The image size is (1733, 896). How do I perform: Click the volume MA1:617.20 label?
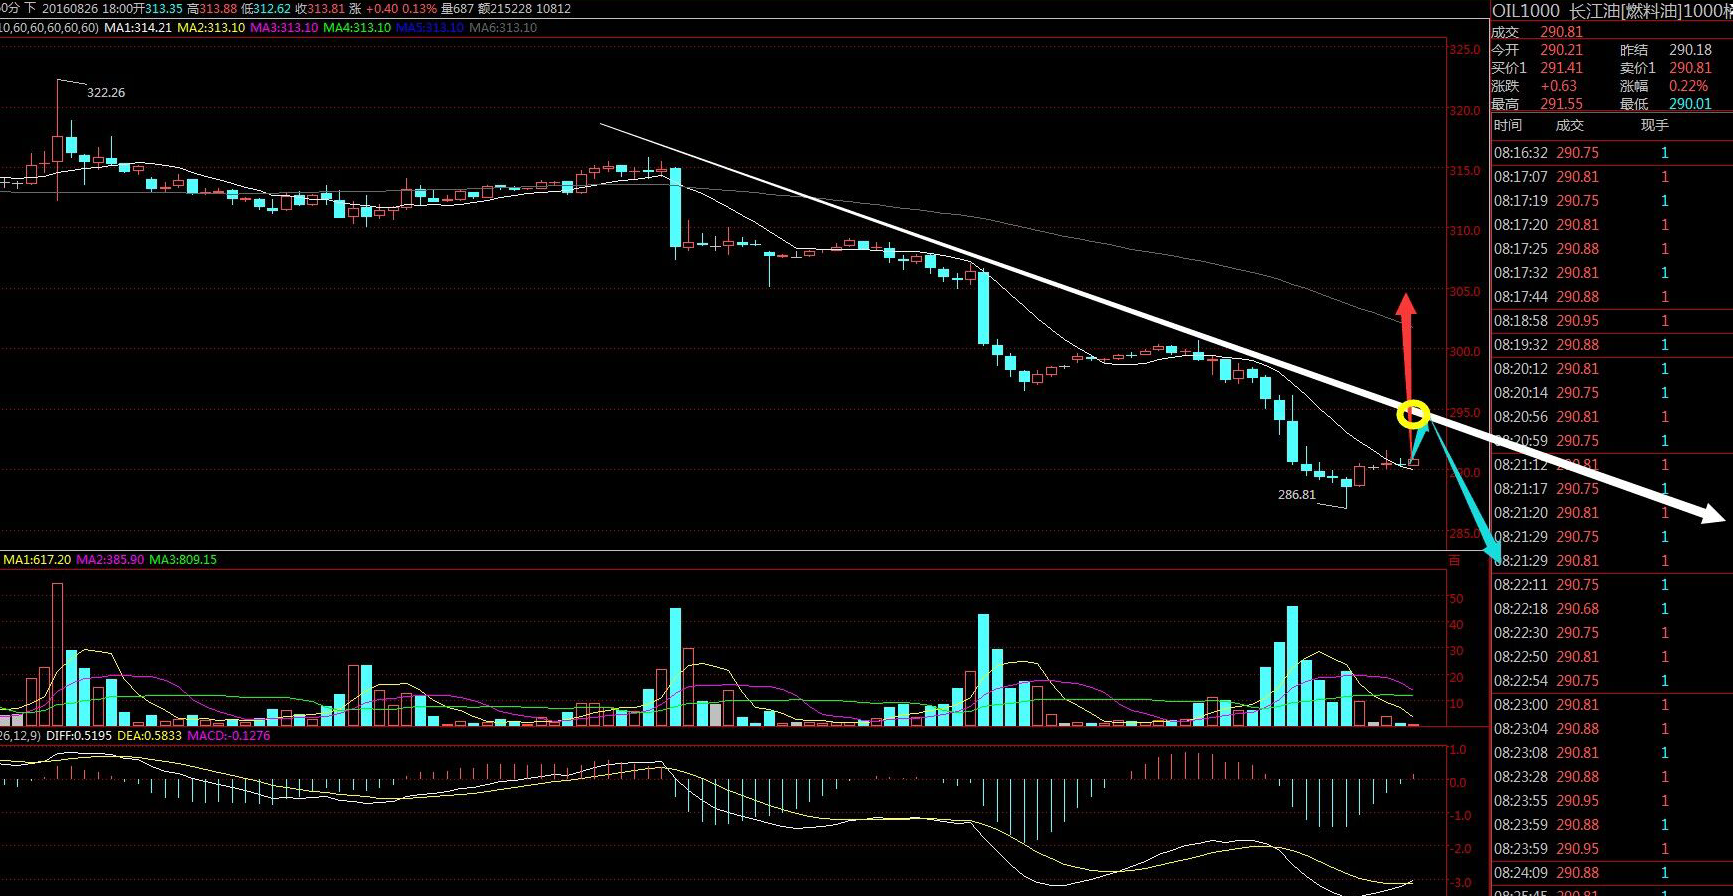click(x=37, y=560)
